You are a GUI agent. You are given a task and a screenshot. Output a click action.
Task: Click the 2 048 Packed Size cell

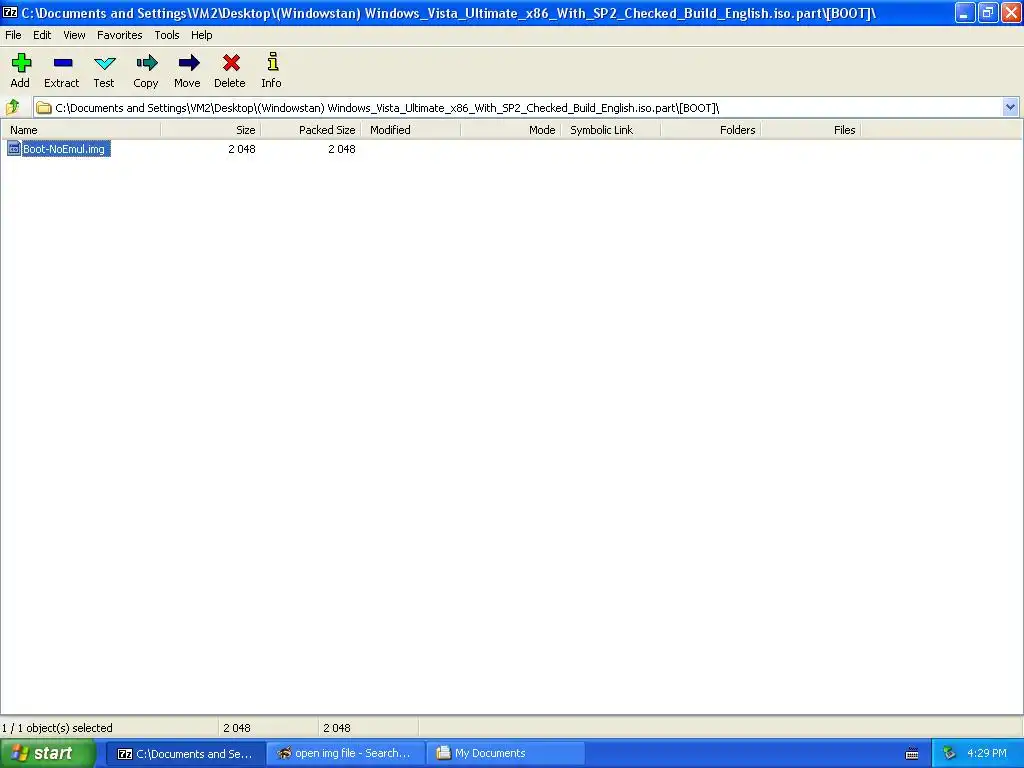(x=342, y=149)
